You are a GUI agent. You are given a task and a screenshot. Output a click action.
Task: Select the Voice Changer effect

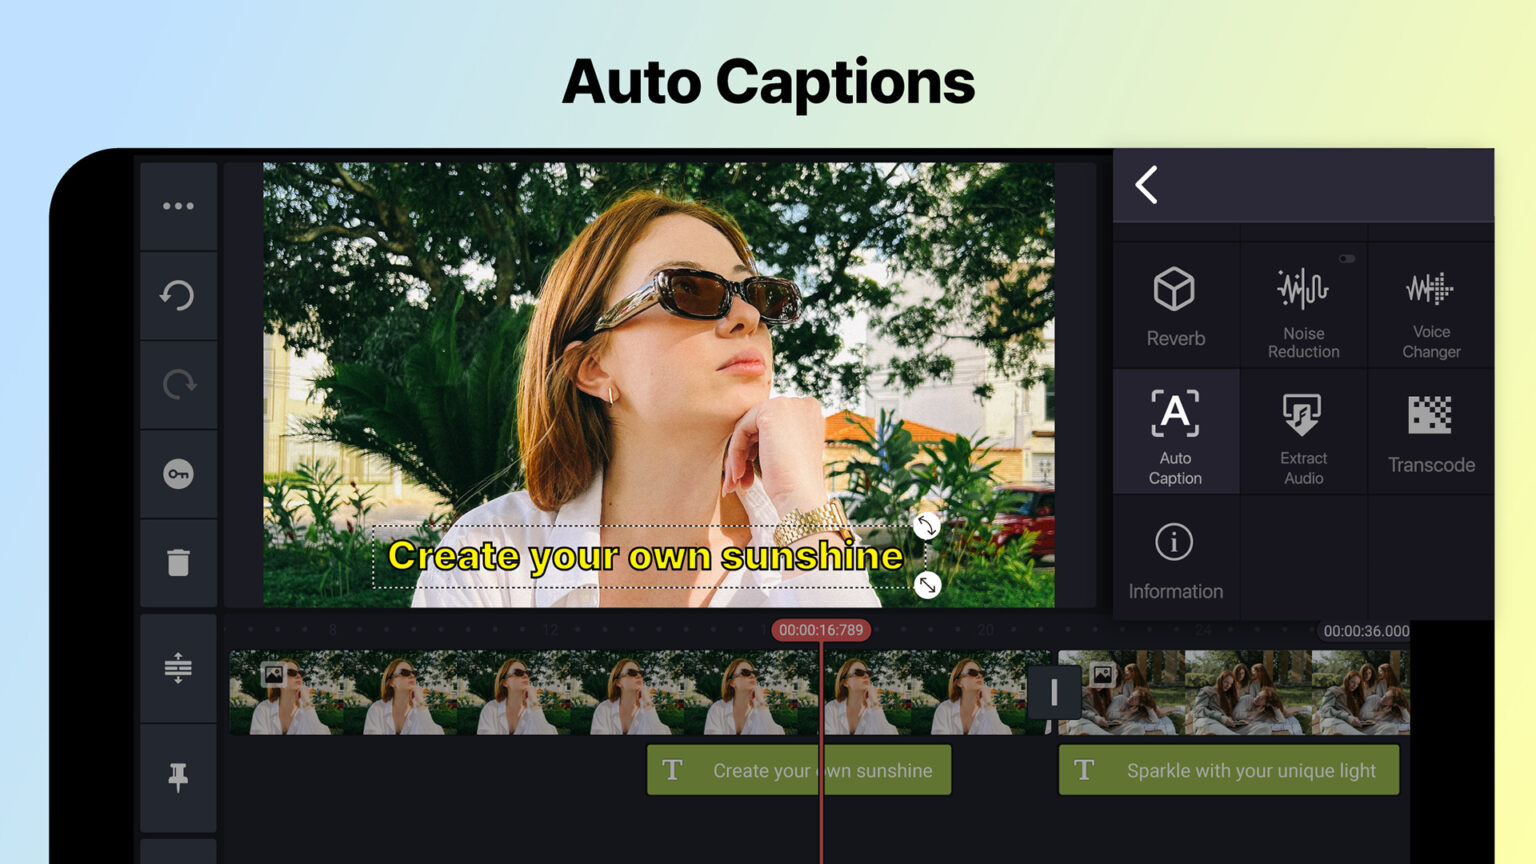click(1432, 305)
